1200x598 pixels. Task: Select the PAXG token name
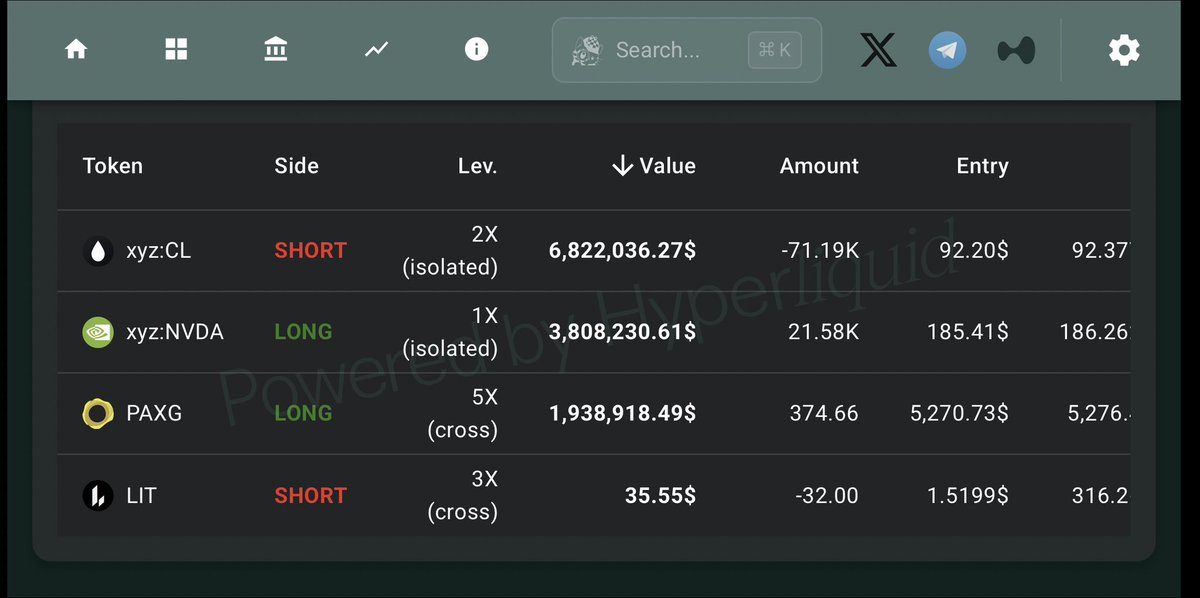(x=154, y=413)
